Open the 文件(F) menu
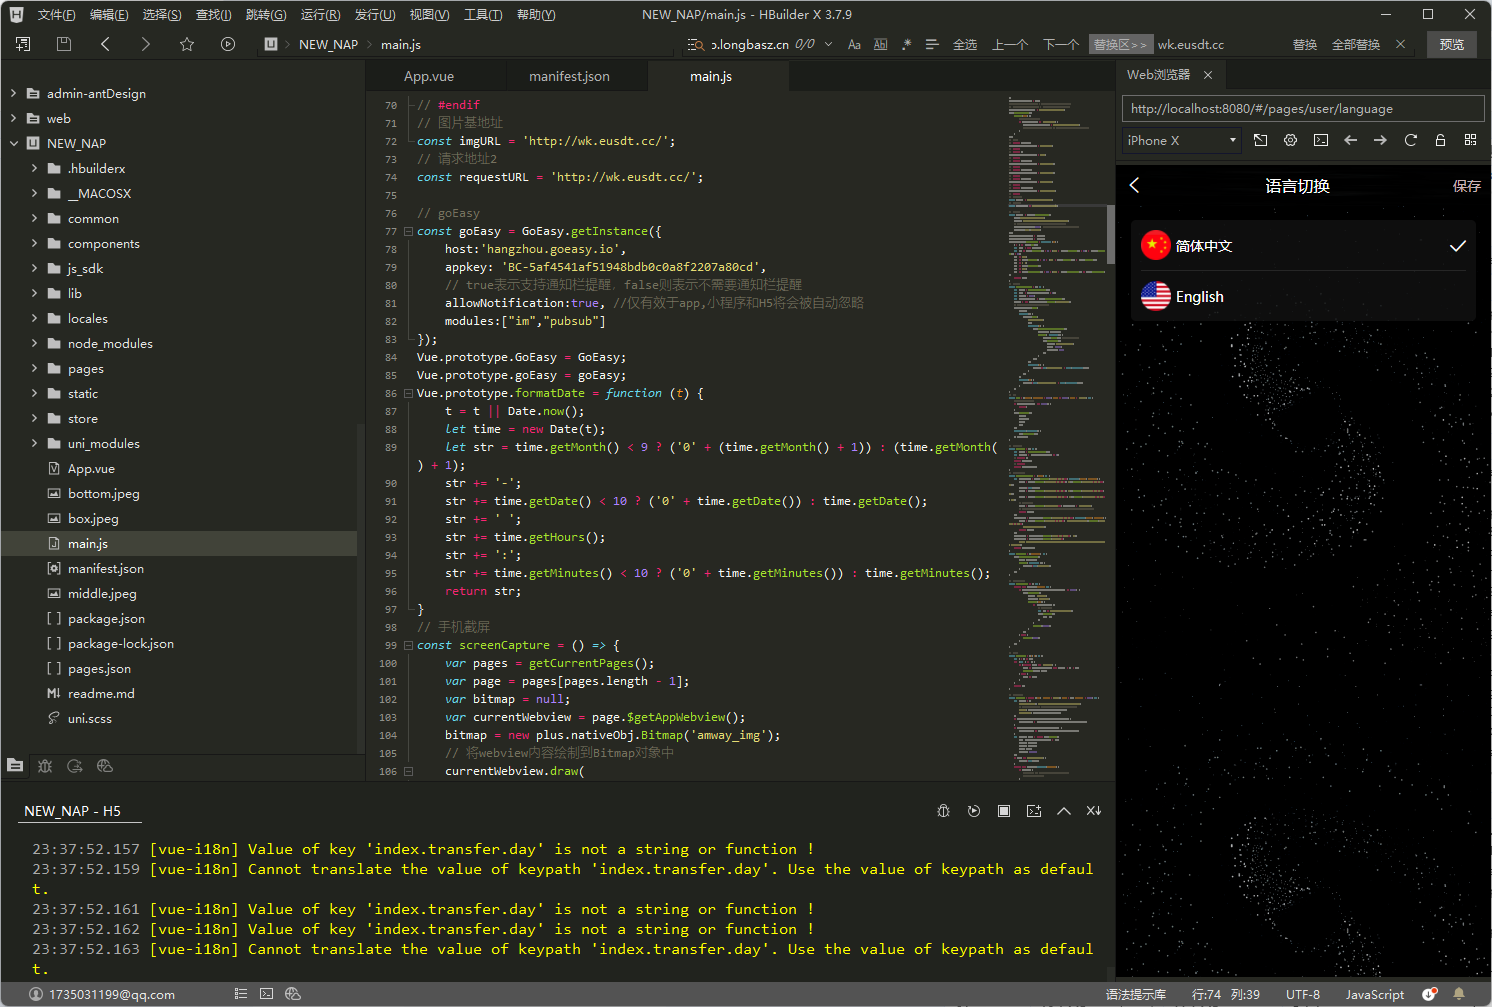The width and height of the screenshot is (1492, 1007). point(56,15)
